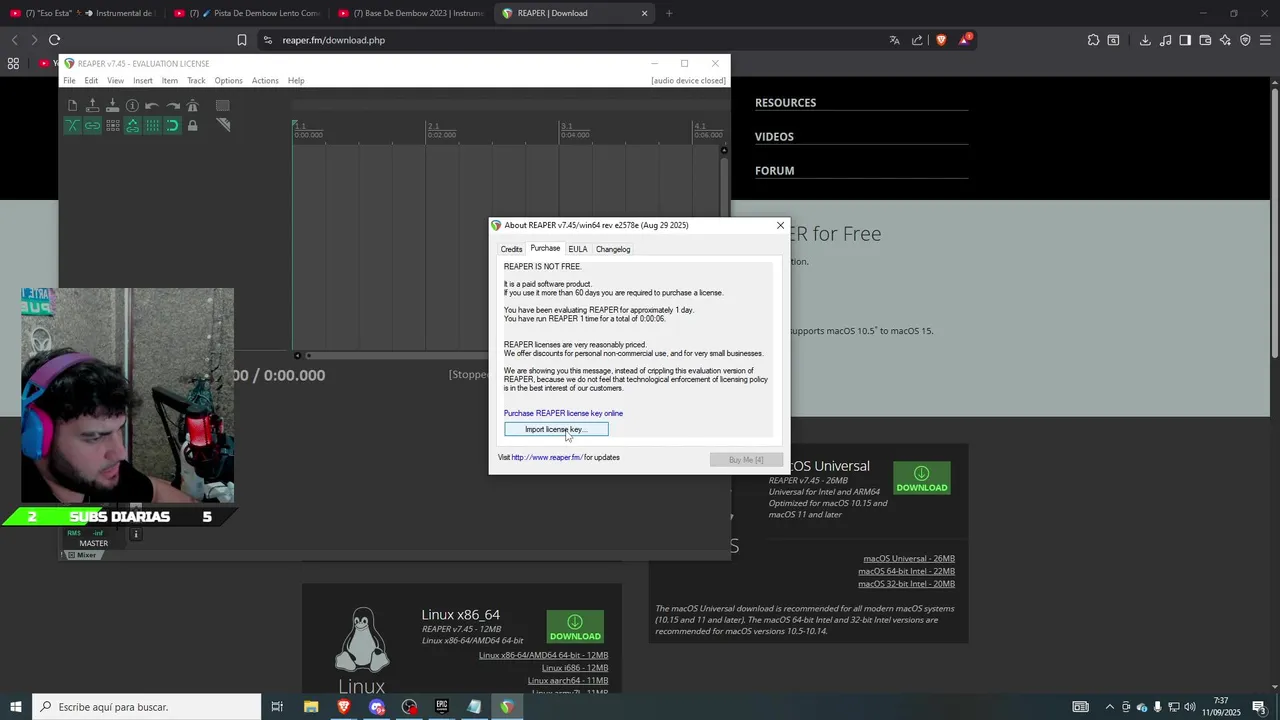Open media playlist music note icon
1280x720 pixels.
coord(1165,40)
